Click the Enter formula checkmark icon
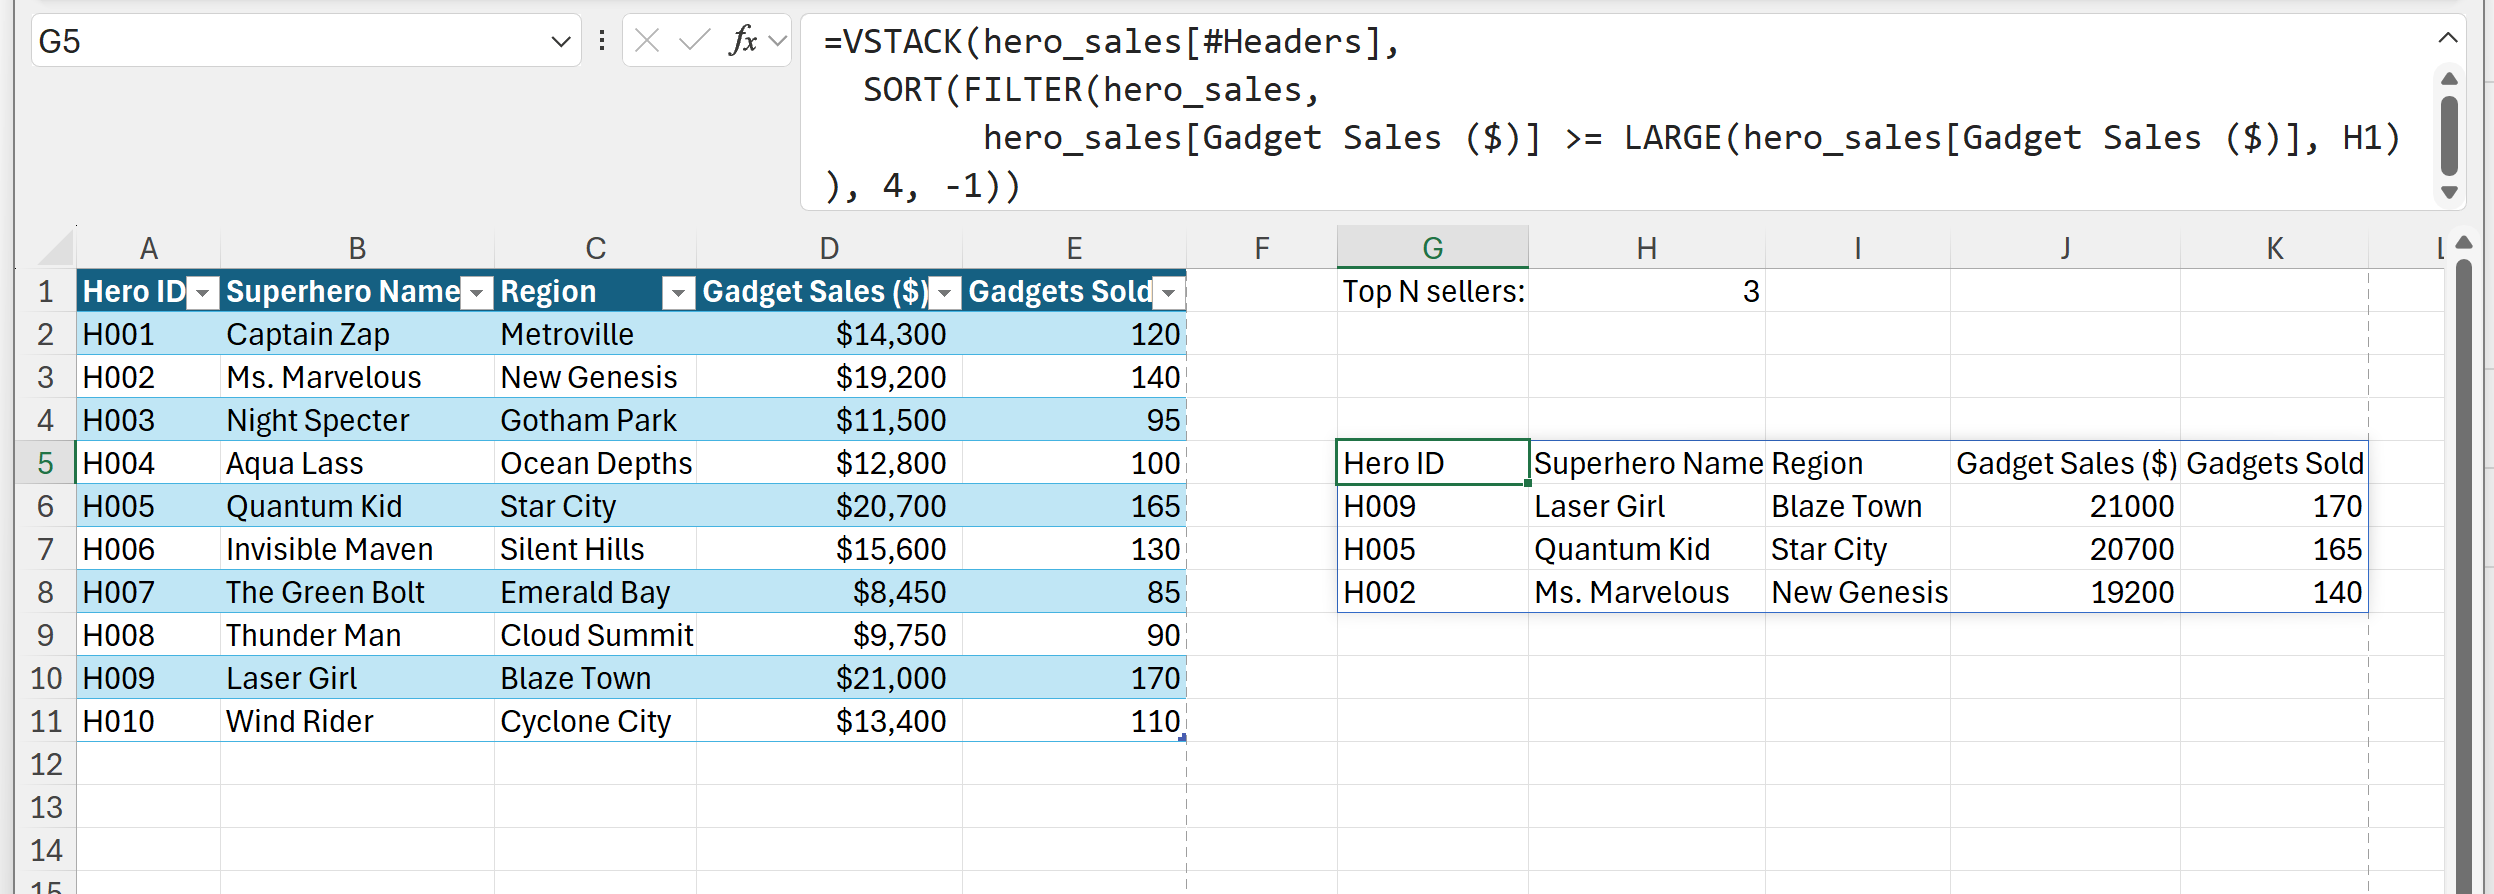This screenshot has width=2494, height=894. click(x=693, y=41)
